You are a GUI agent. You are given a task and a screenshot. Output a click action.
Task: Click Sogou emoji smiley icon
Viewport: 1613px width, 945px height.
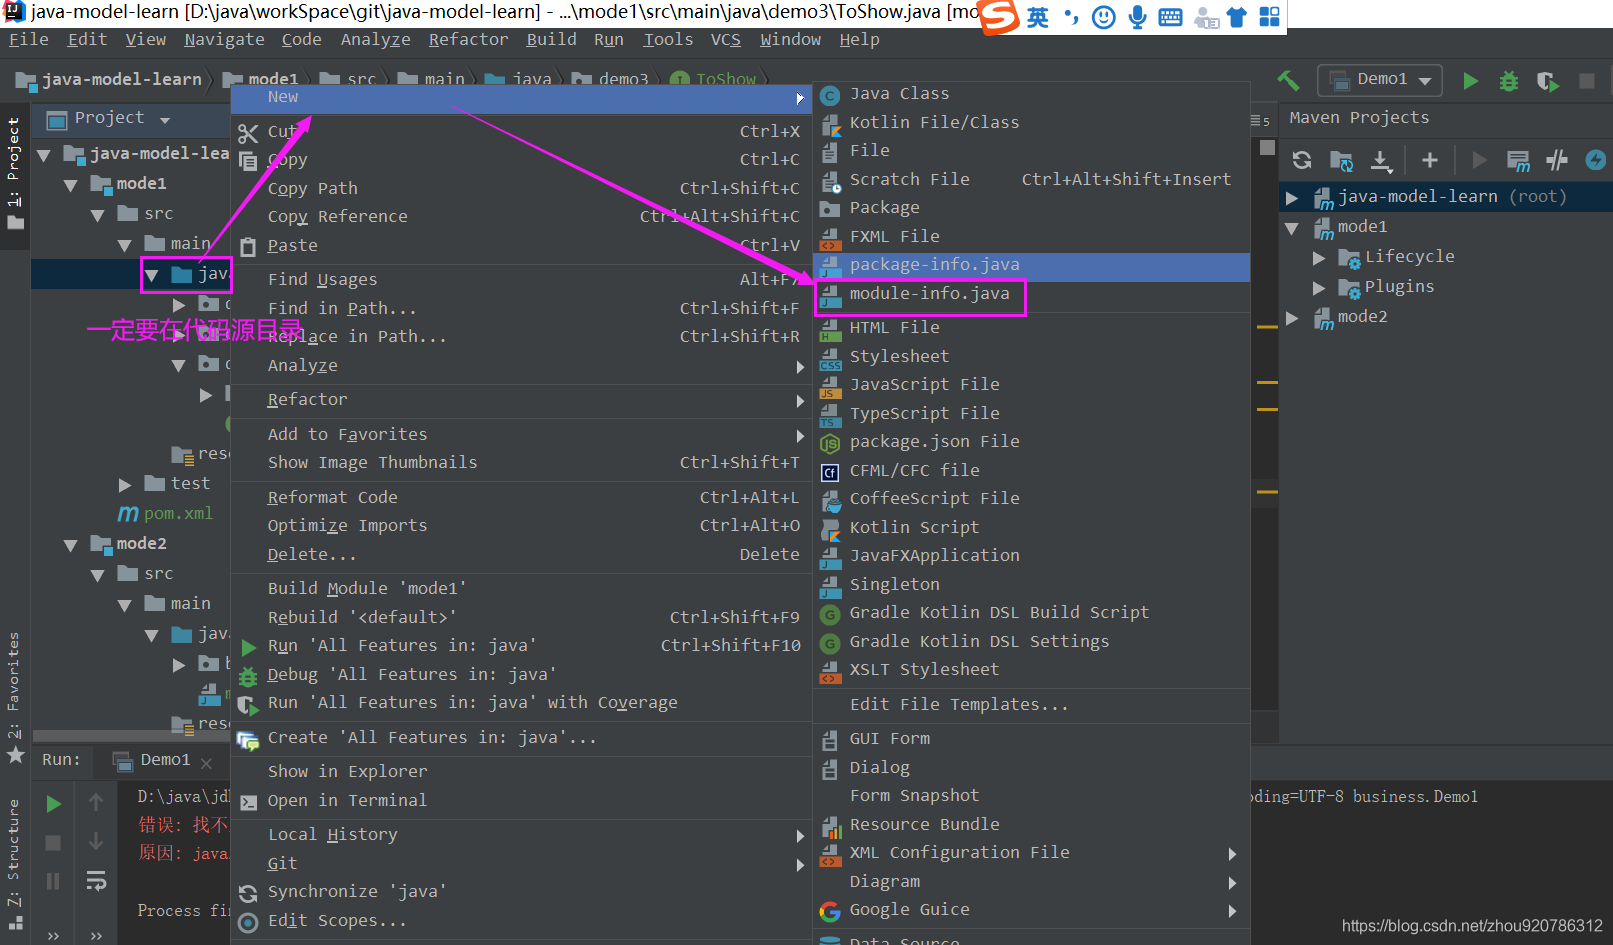click(x=1103, y=17)
